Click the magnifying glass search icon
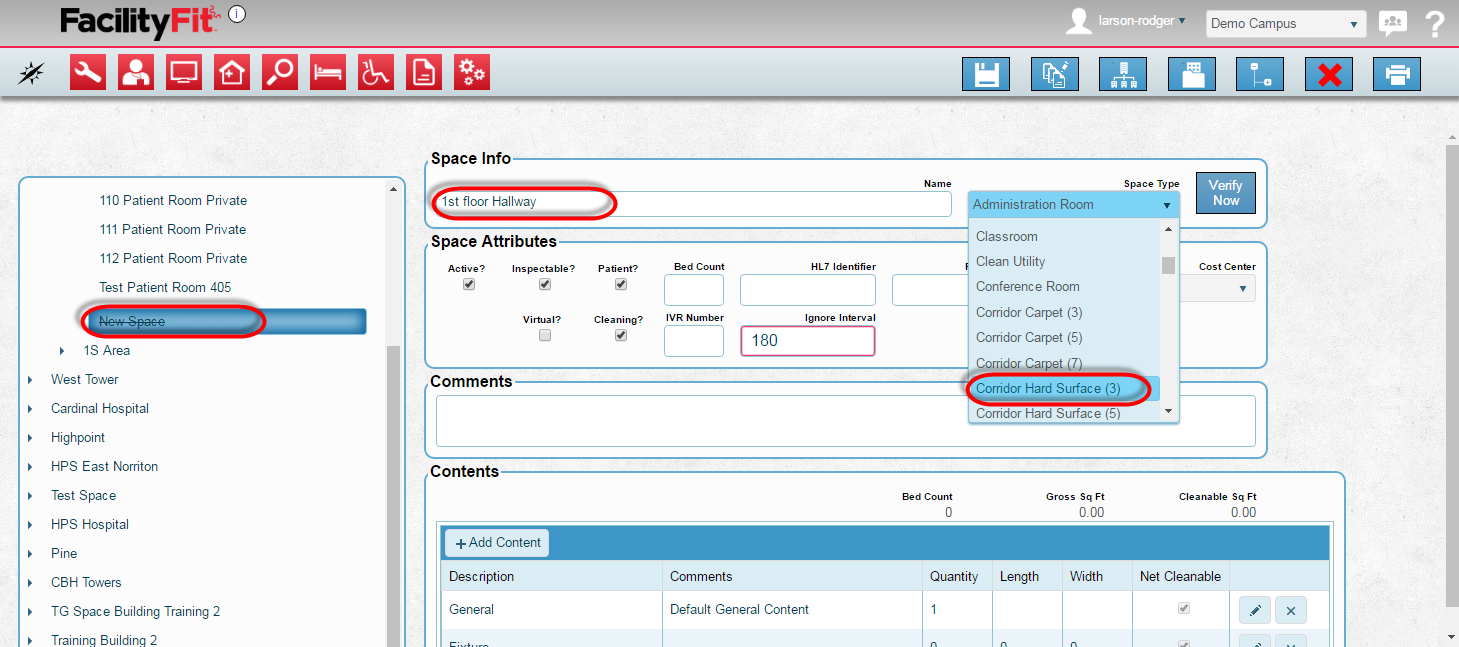The image size is (1459, 647). point(280,73)
